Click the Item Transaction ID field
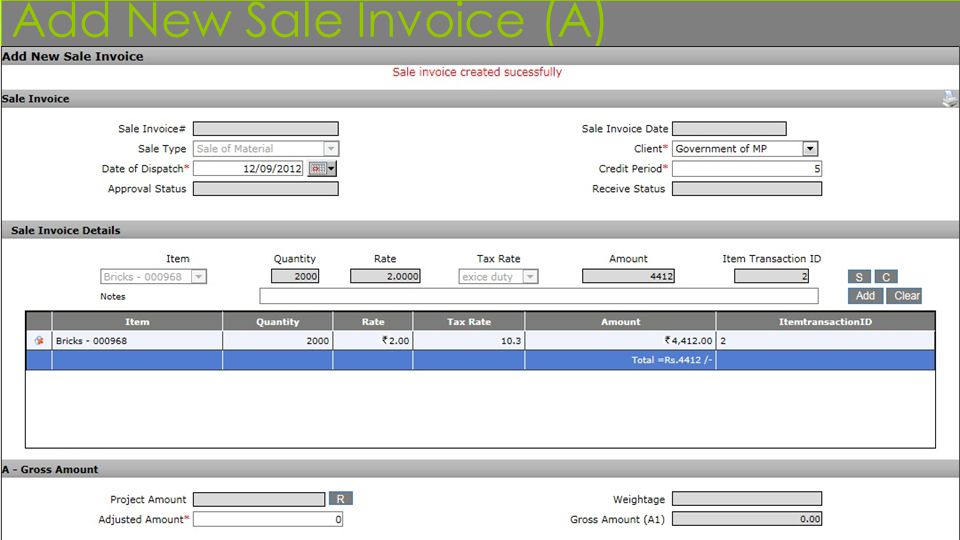Viewport: 960px width, 540px height. (771, 276)
